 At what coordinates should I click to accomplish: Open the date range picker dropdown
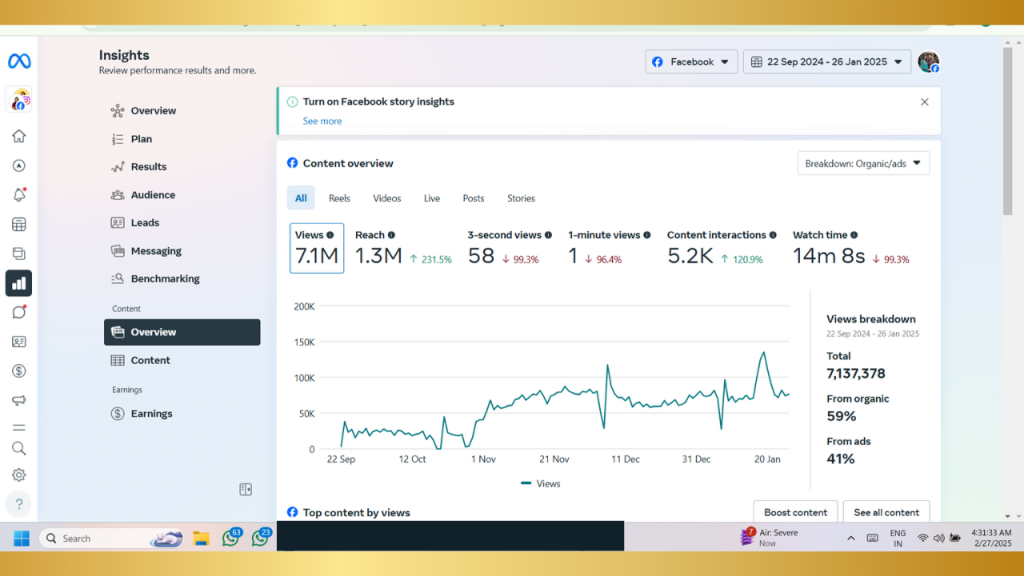click(826, 62)
